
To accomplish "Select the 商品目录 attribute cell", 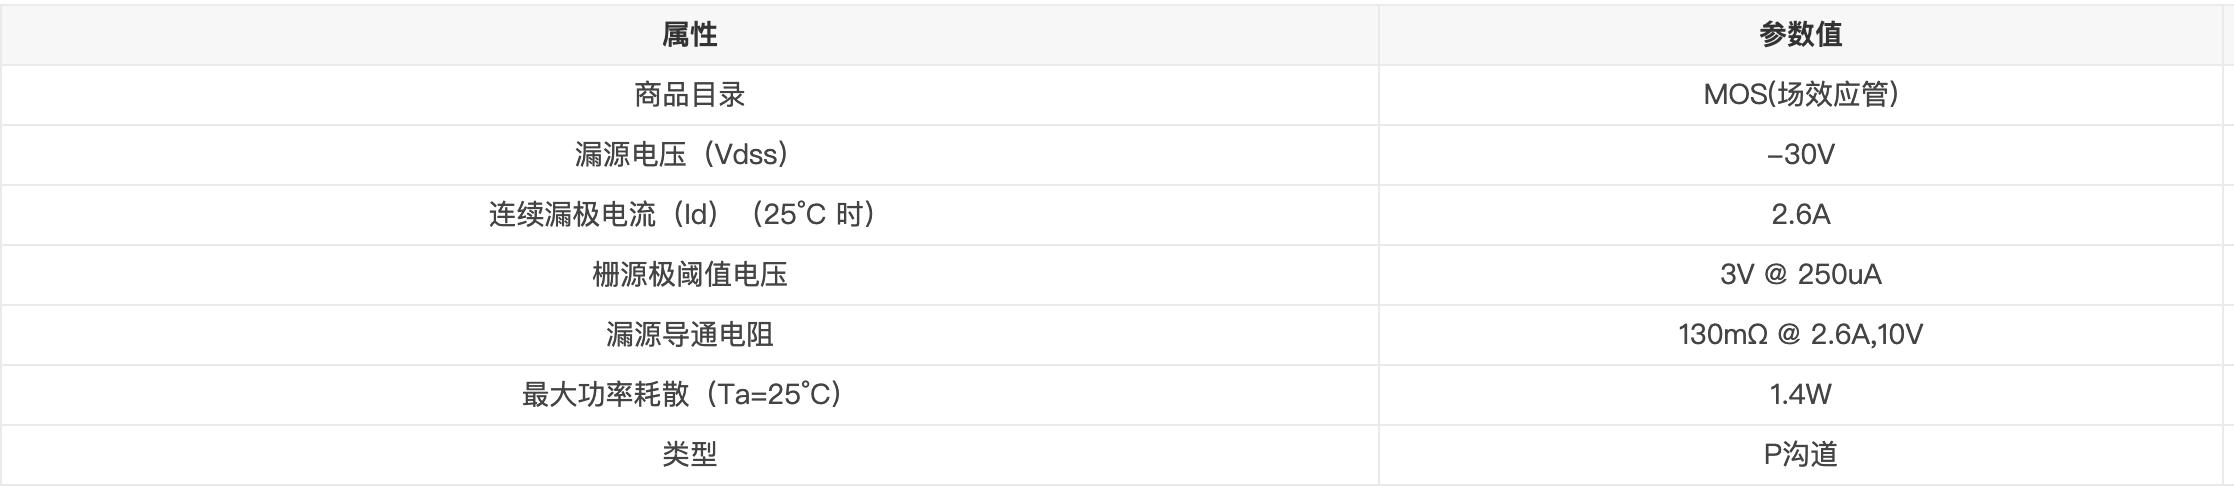I will (689, 95).
